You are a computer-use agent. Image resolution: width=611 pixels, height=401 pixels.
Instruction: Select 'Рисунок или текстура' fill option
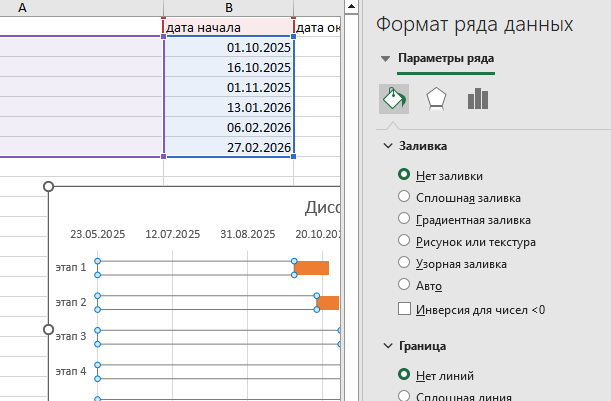404,241
